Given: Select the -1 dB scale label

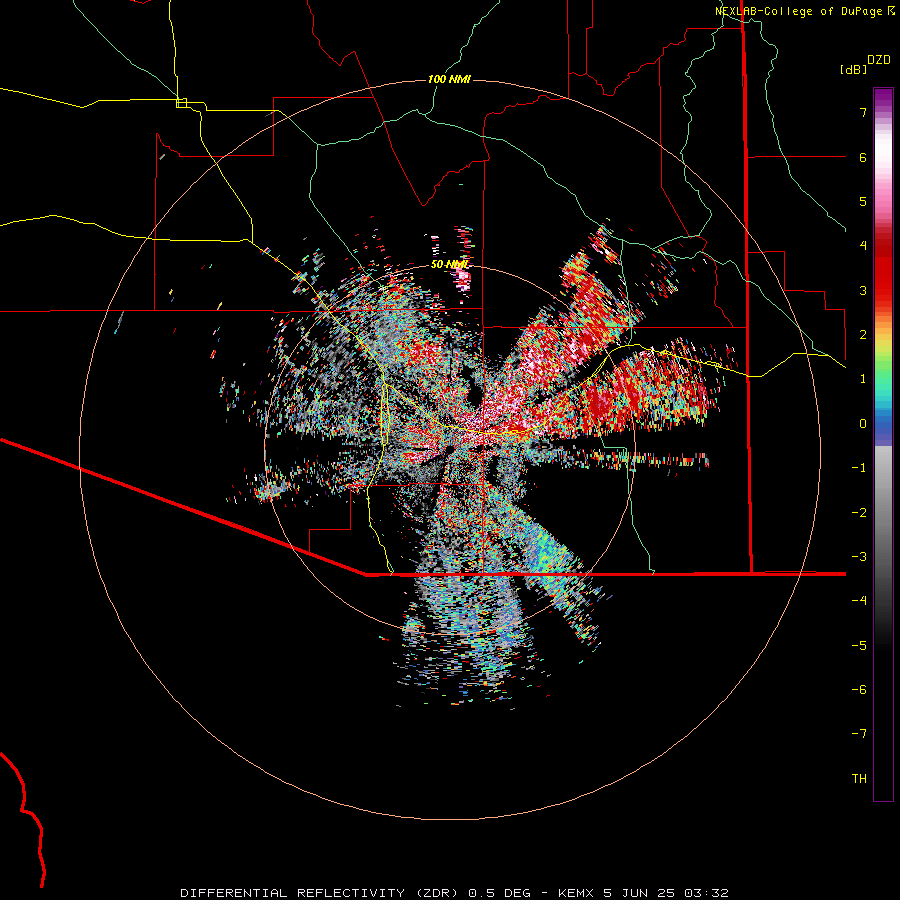Looking at the screenshot, I should click(859, 468).
